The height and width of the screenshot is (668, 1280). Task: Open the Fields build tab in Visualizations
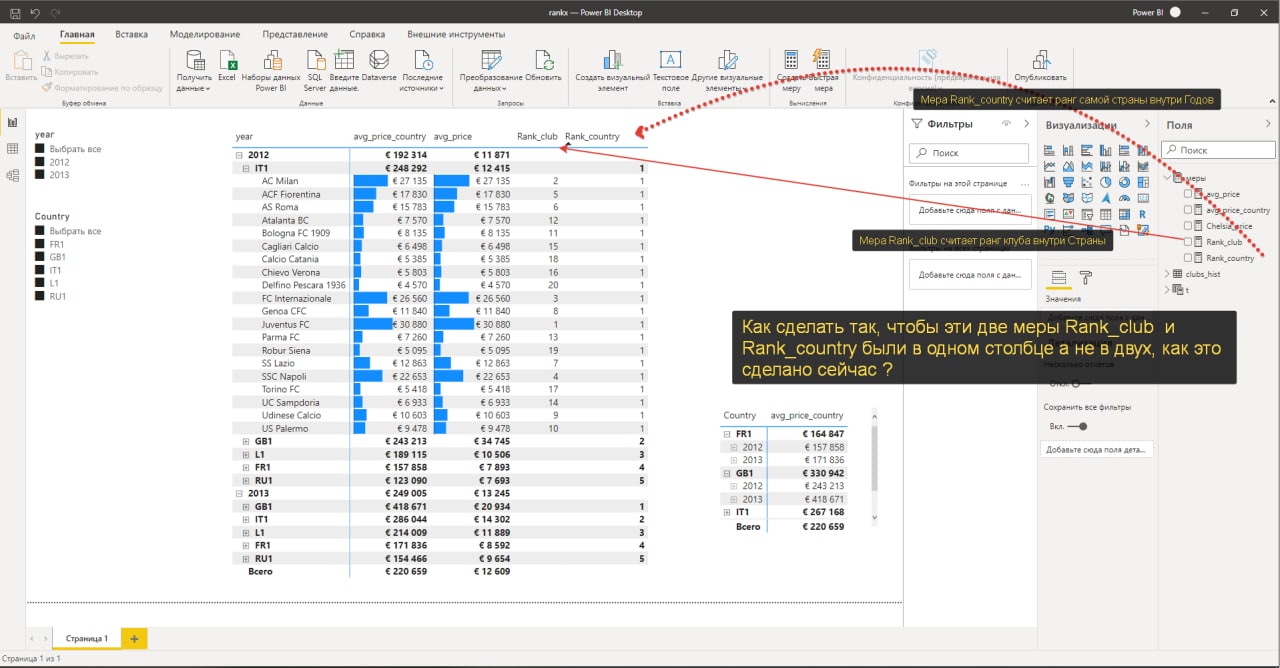pos(1059,277)
